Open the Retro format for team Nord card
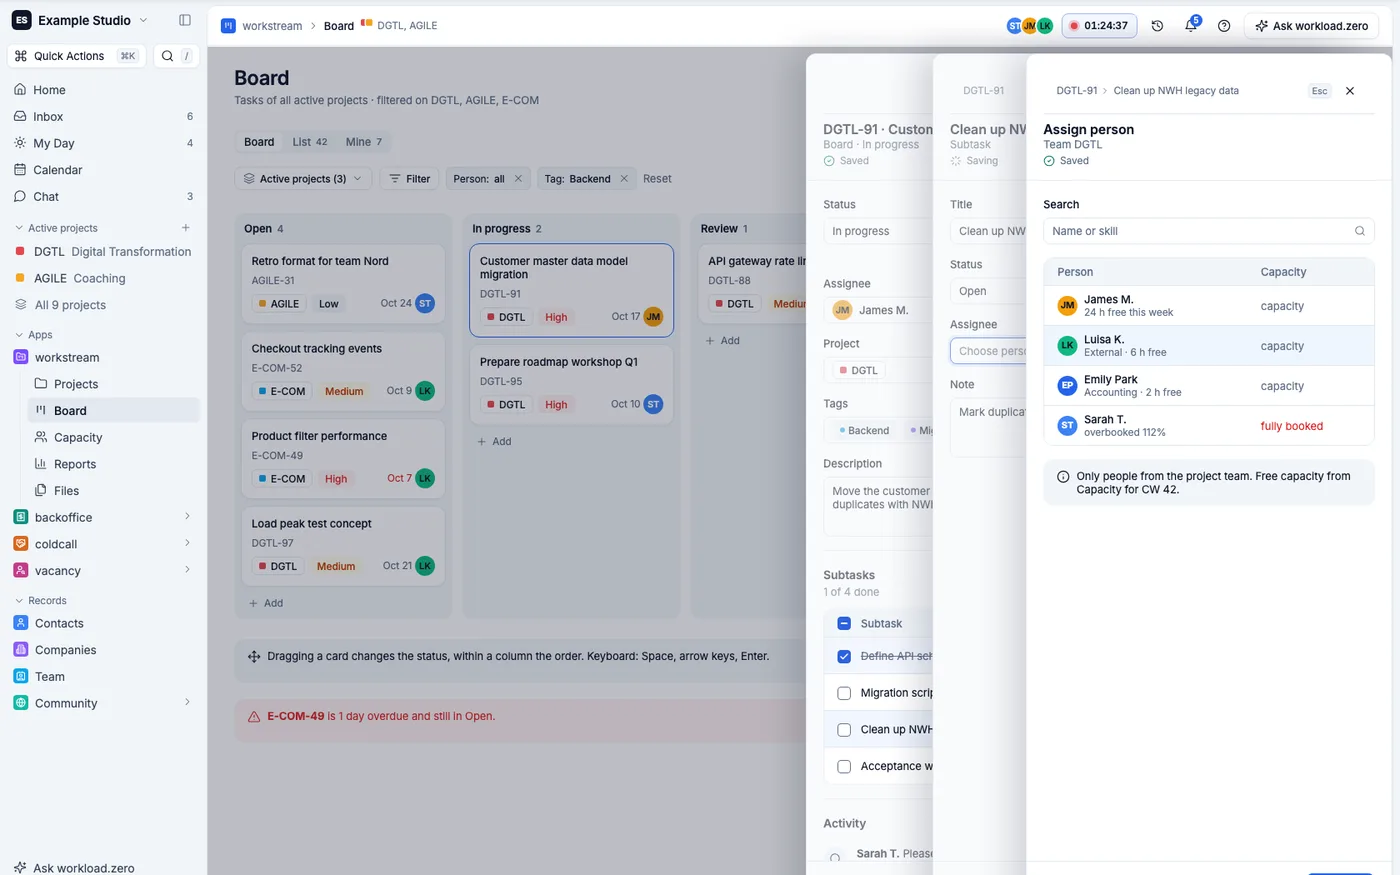This screenshot has width=1400, height=875. [x=343, y=283]
